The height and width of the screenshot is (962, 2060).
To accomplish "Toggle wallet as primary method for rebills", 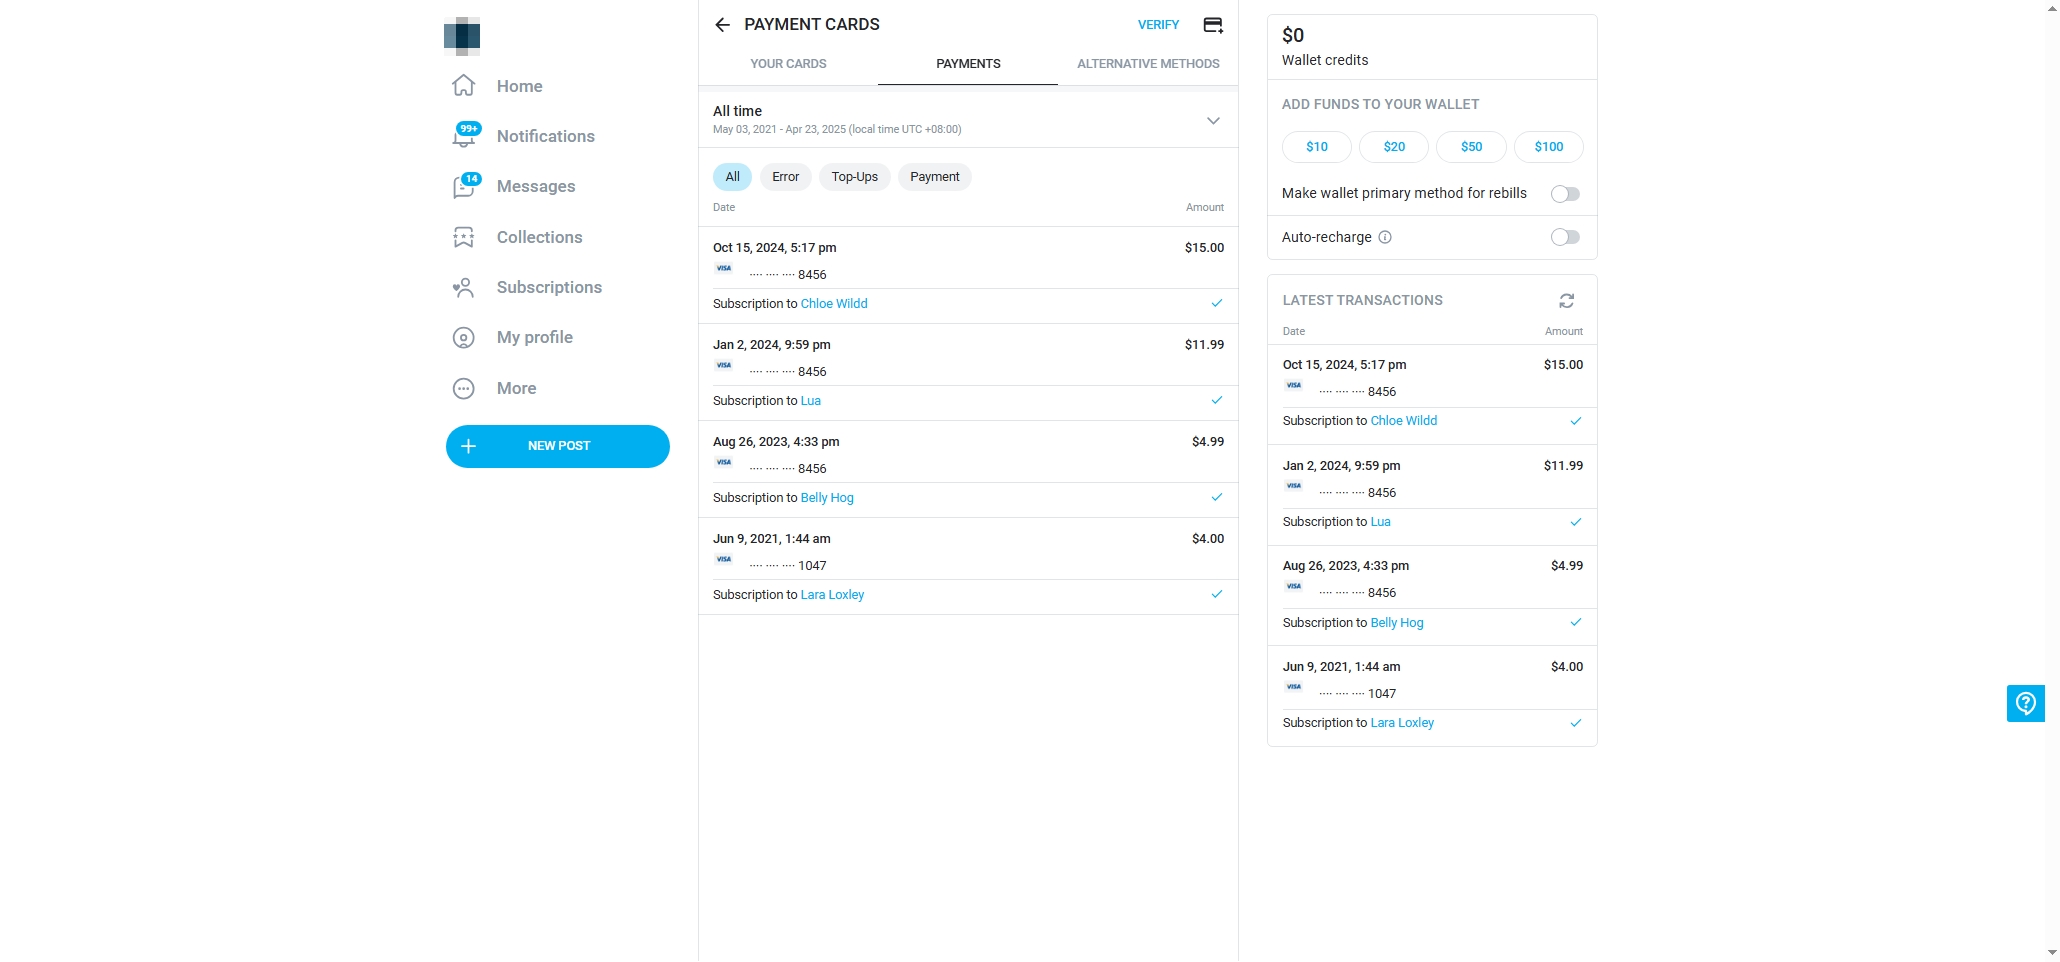I will (x=1565, y=194).
